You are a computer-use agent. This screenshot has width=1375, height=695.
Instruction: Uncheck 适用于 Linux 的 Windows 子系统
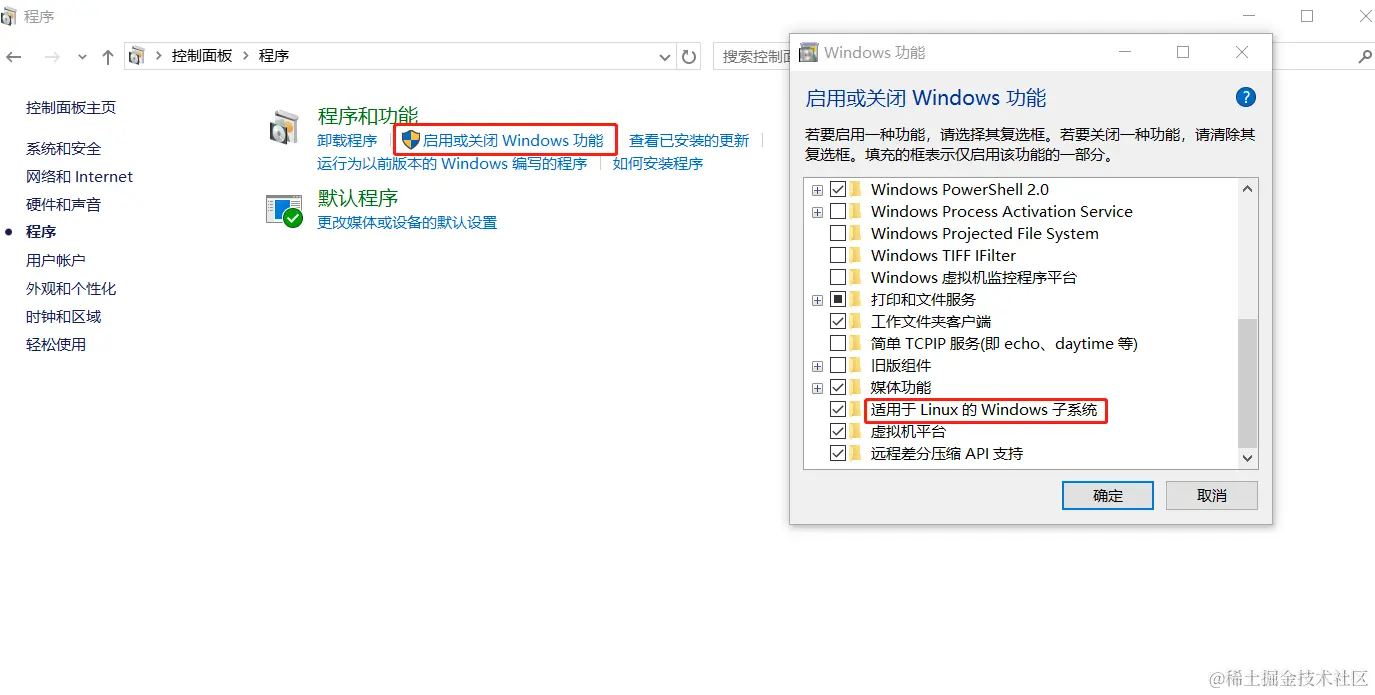coord(838,409)
